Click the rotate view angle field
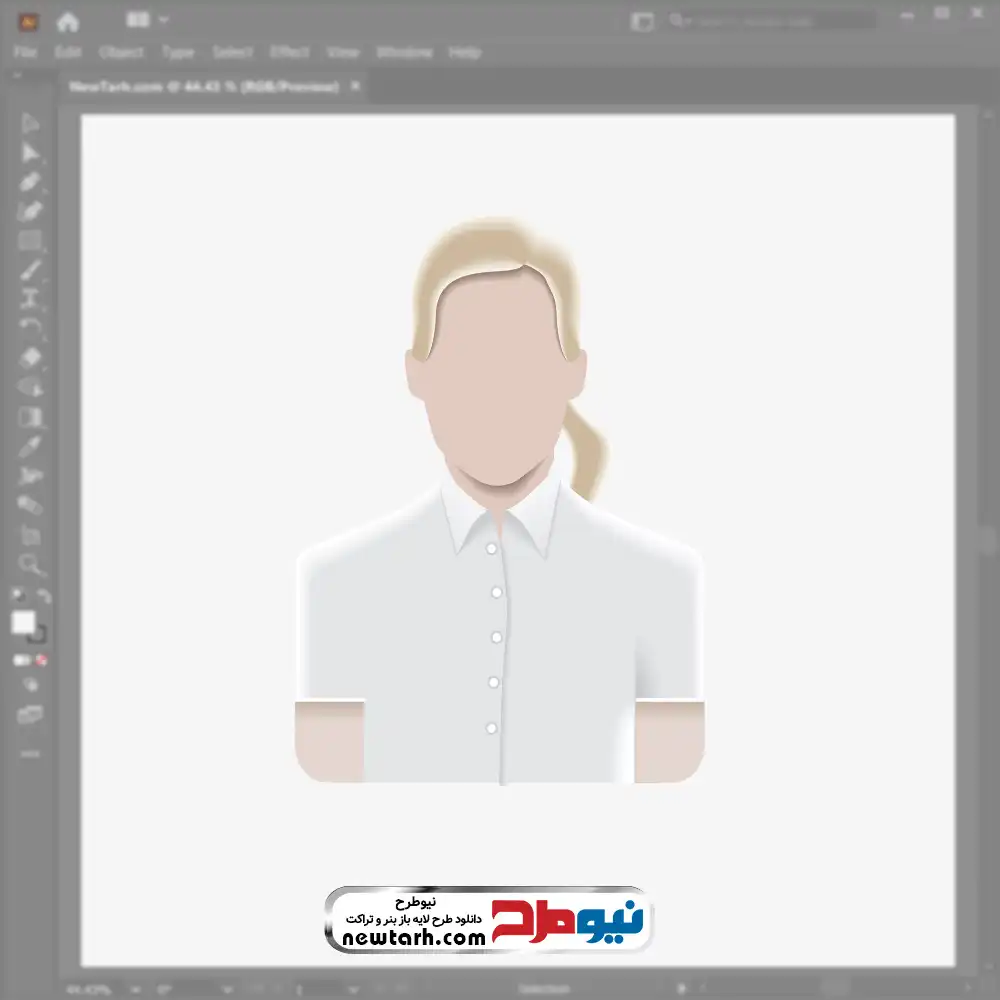The width and height of the screenshot is (1000, 1000). 185,990
